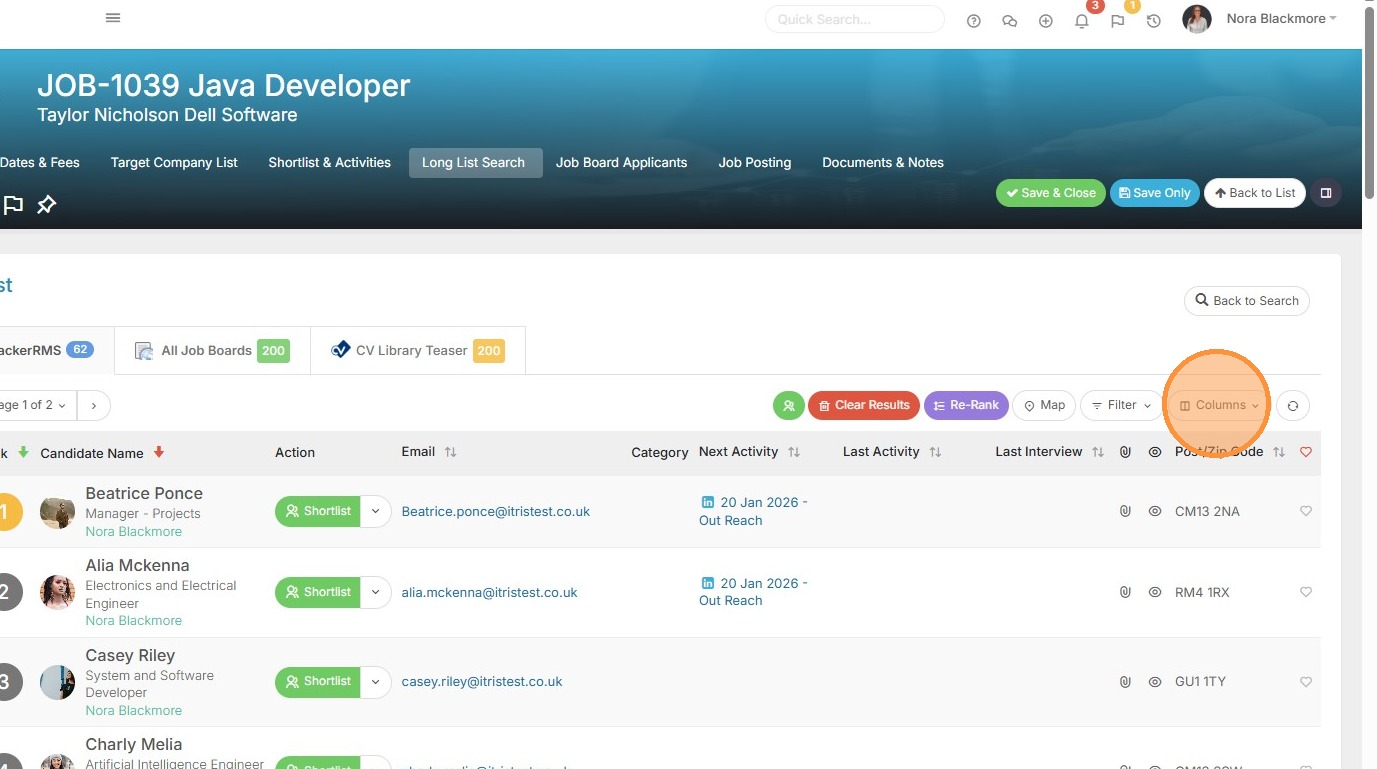The width and height of the screenshot is (1377, 769).
Task: Switch to the Job Board Applicants tab
Action: pos(621,163)
